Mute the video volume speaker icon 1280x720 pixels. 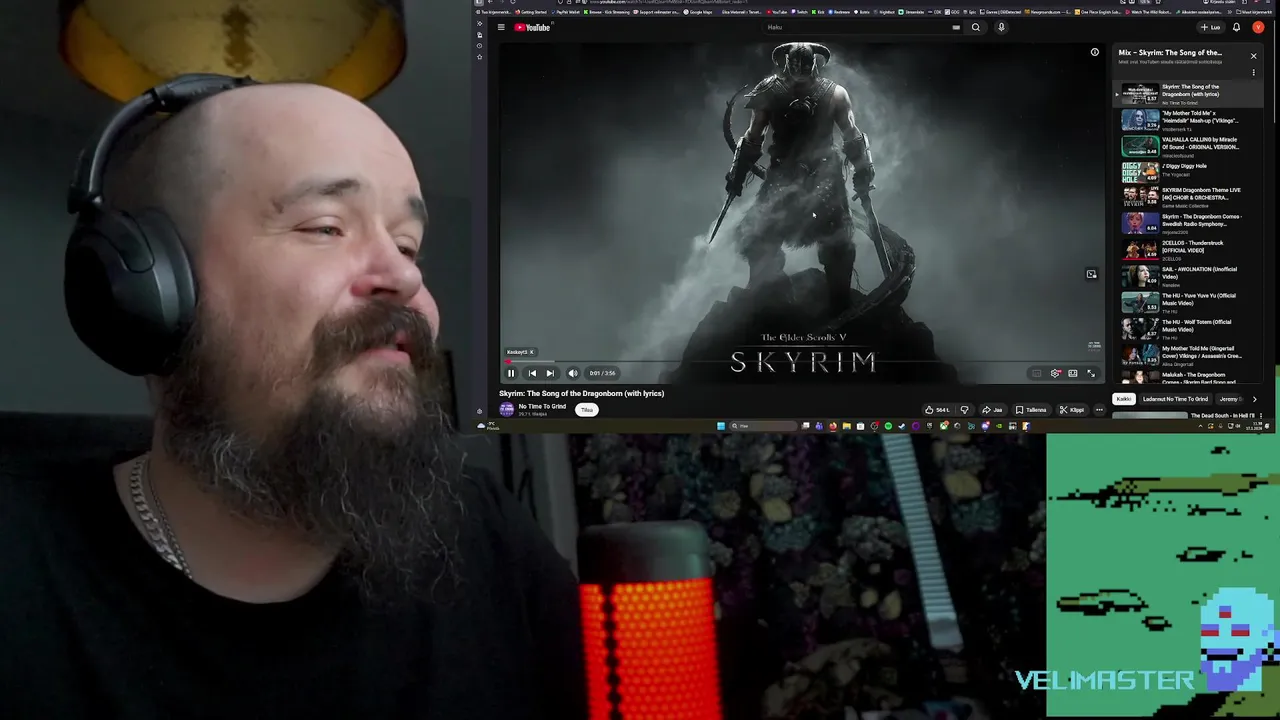coord(573,373)
